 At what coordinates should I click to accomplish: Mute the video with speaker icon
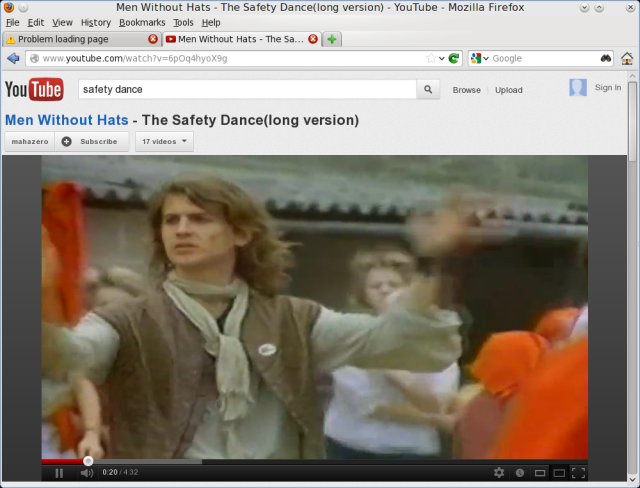(x=87, y=473)
